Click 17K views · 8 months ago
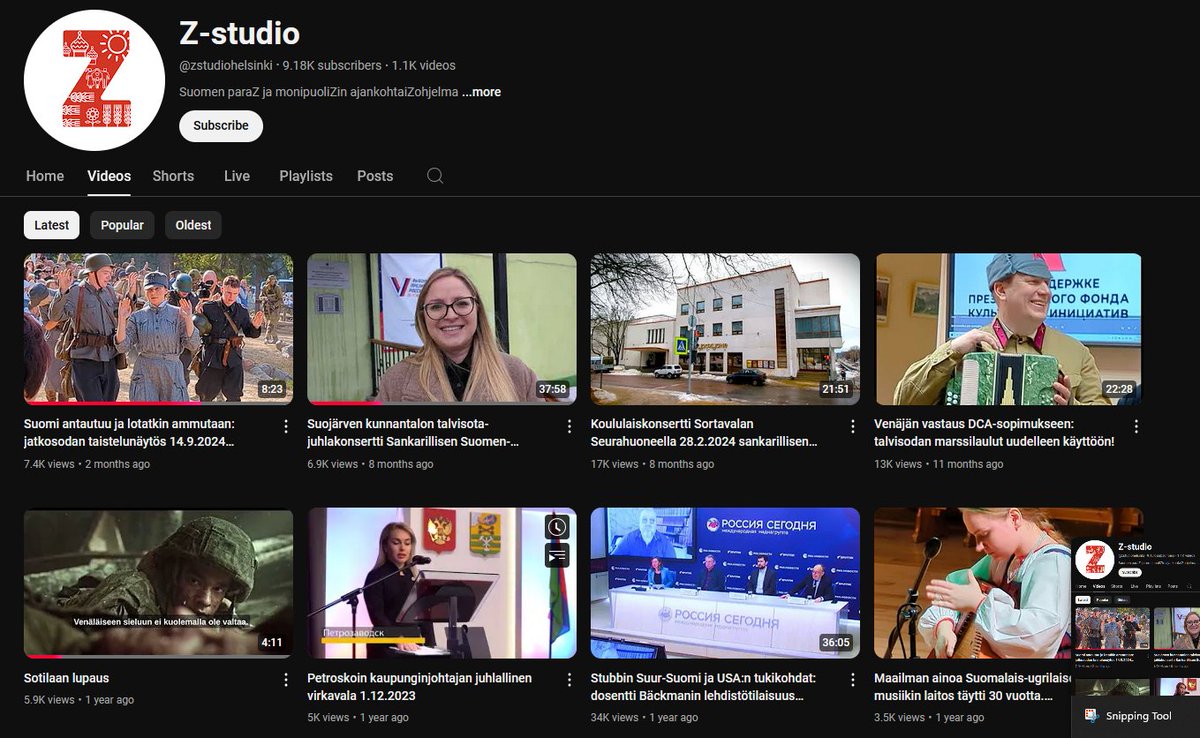Screen dimensions: 1200x738 (x=652, y=464)
